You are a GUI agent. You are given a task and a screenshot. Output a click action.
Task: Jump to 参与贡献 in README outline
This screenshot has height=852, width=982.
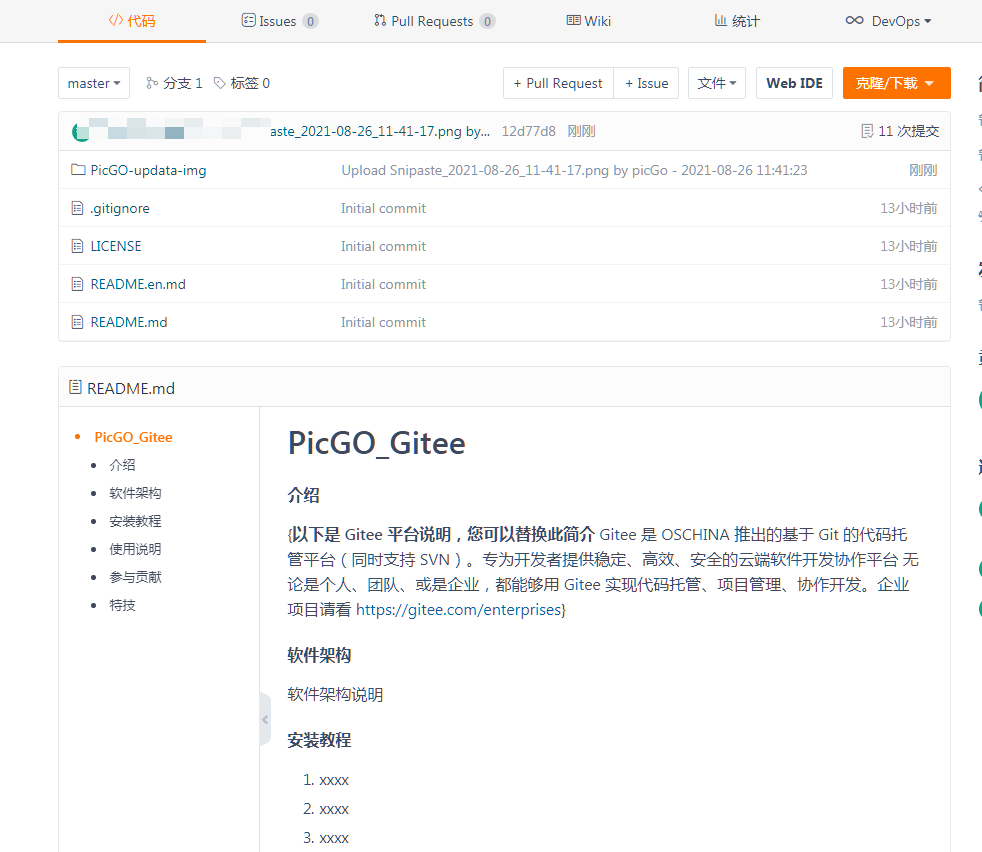(x=135, y=577)
